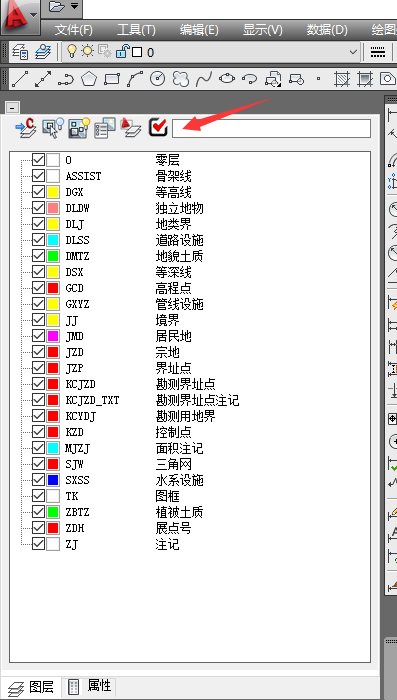
Task: Toggle the JMD layer checkbox
Action: 38,336
